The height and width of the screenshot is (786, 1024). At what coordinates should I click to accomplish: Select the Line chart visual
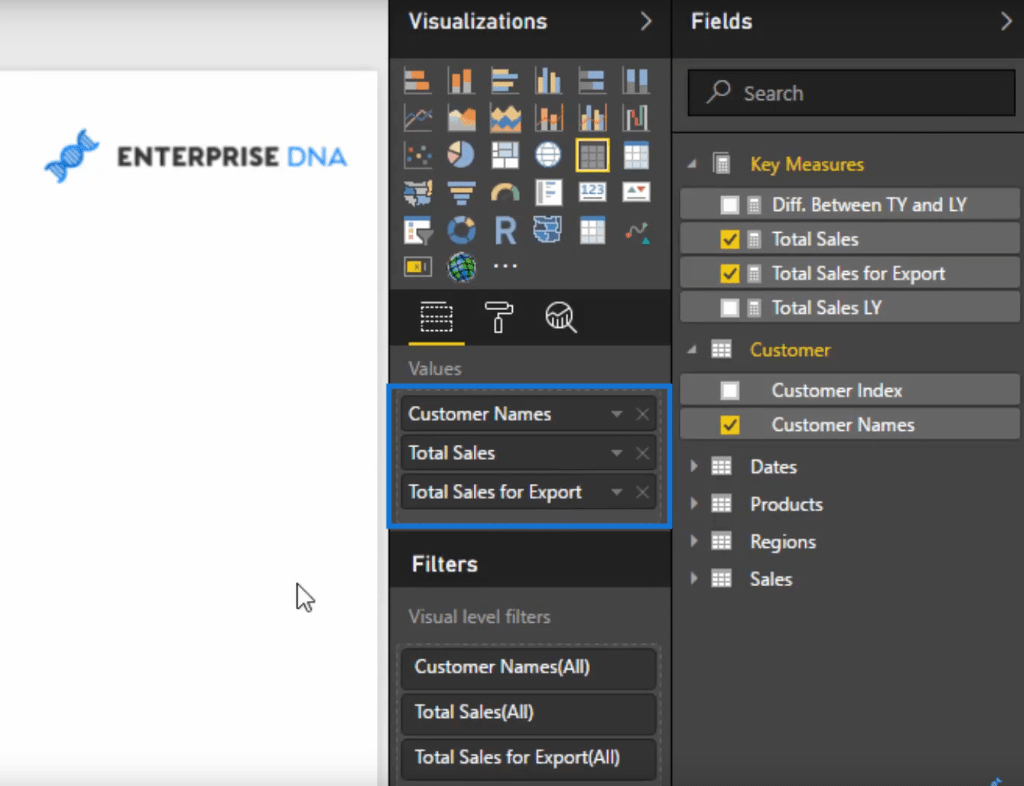pyautogui.click(x=417, y=119)
